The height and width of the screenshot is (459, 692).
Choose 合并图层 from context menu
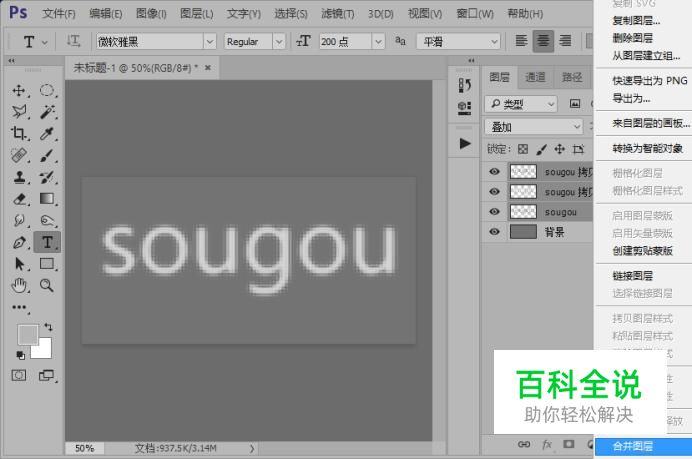coord(643,446)
